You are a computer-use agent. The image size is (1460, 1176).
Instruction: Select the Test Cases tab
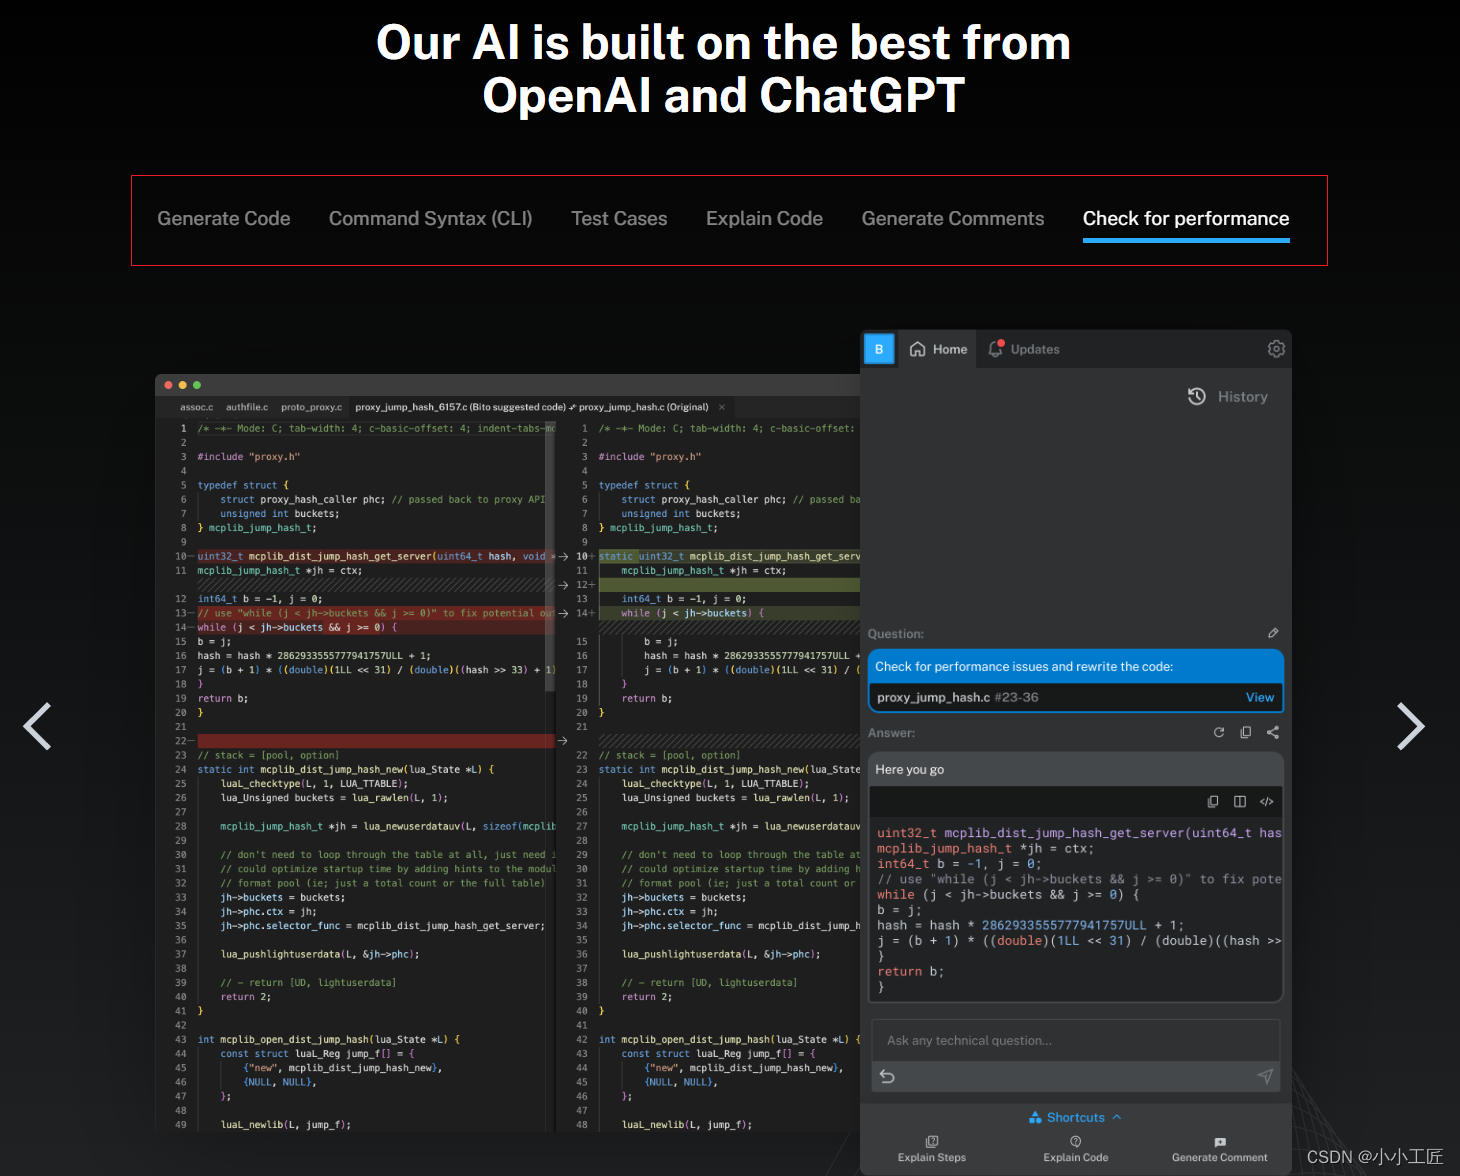click(x=619, y=219)
